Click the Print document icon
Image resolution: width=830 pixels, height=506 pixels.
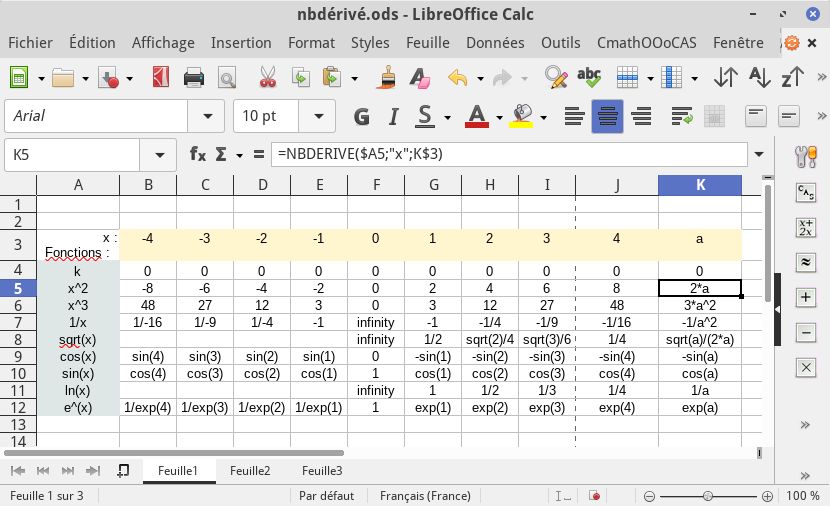pyautogui.click(x=194, y=78)
